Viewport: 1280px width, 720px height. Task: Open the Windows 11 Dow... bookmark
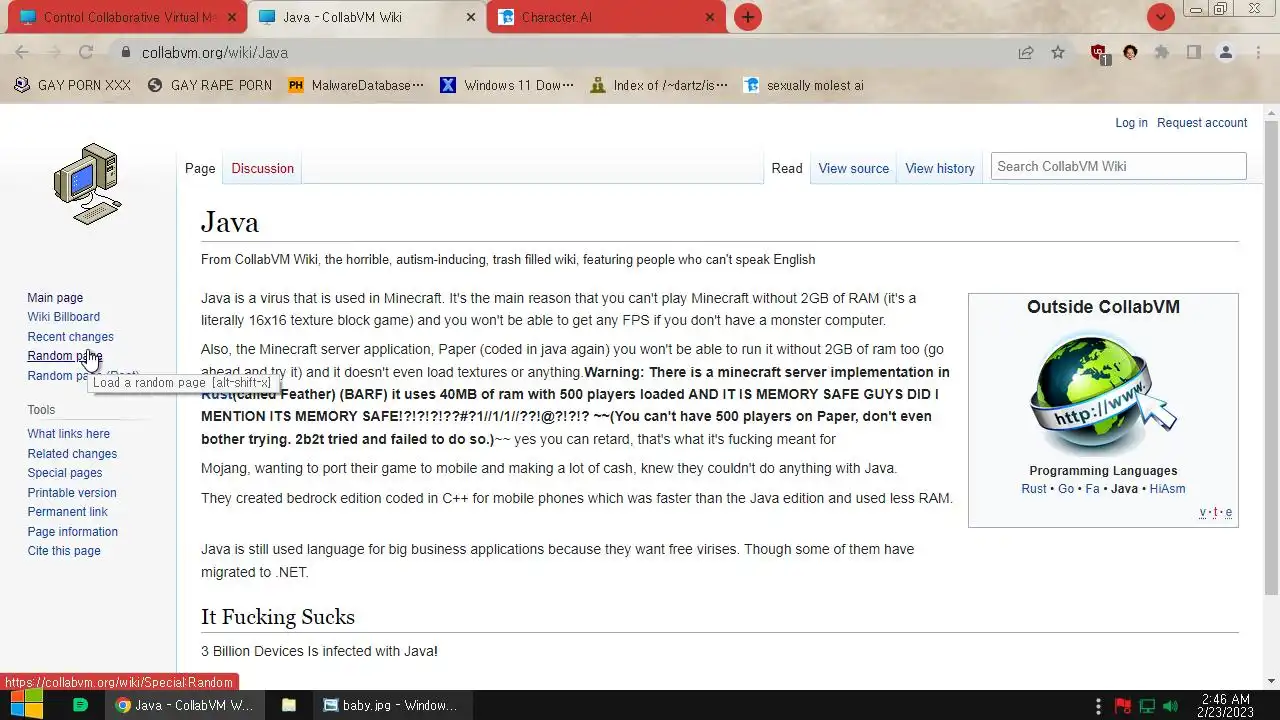(507, 85)
